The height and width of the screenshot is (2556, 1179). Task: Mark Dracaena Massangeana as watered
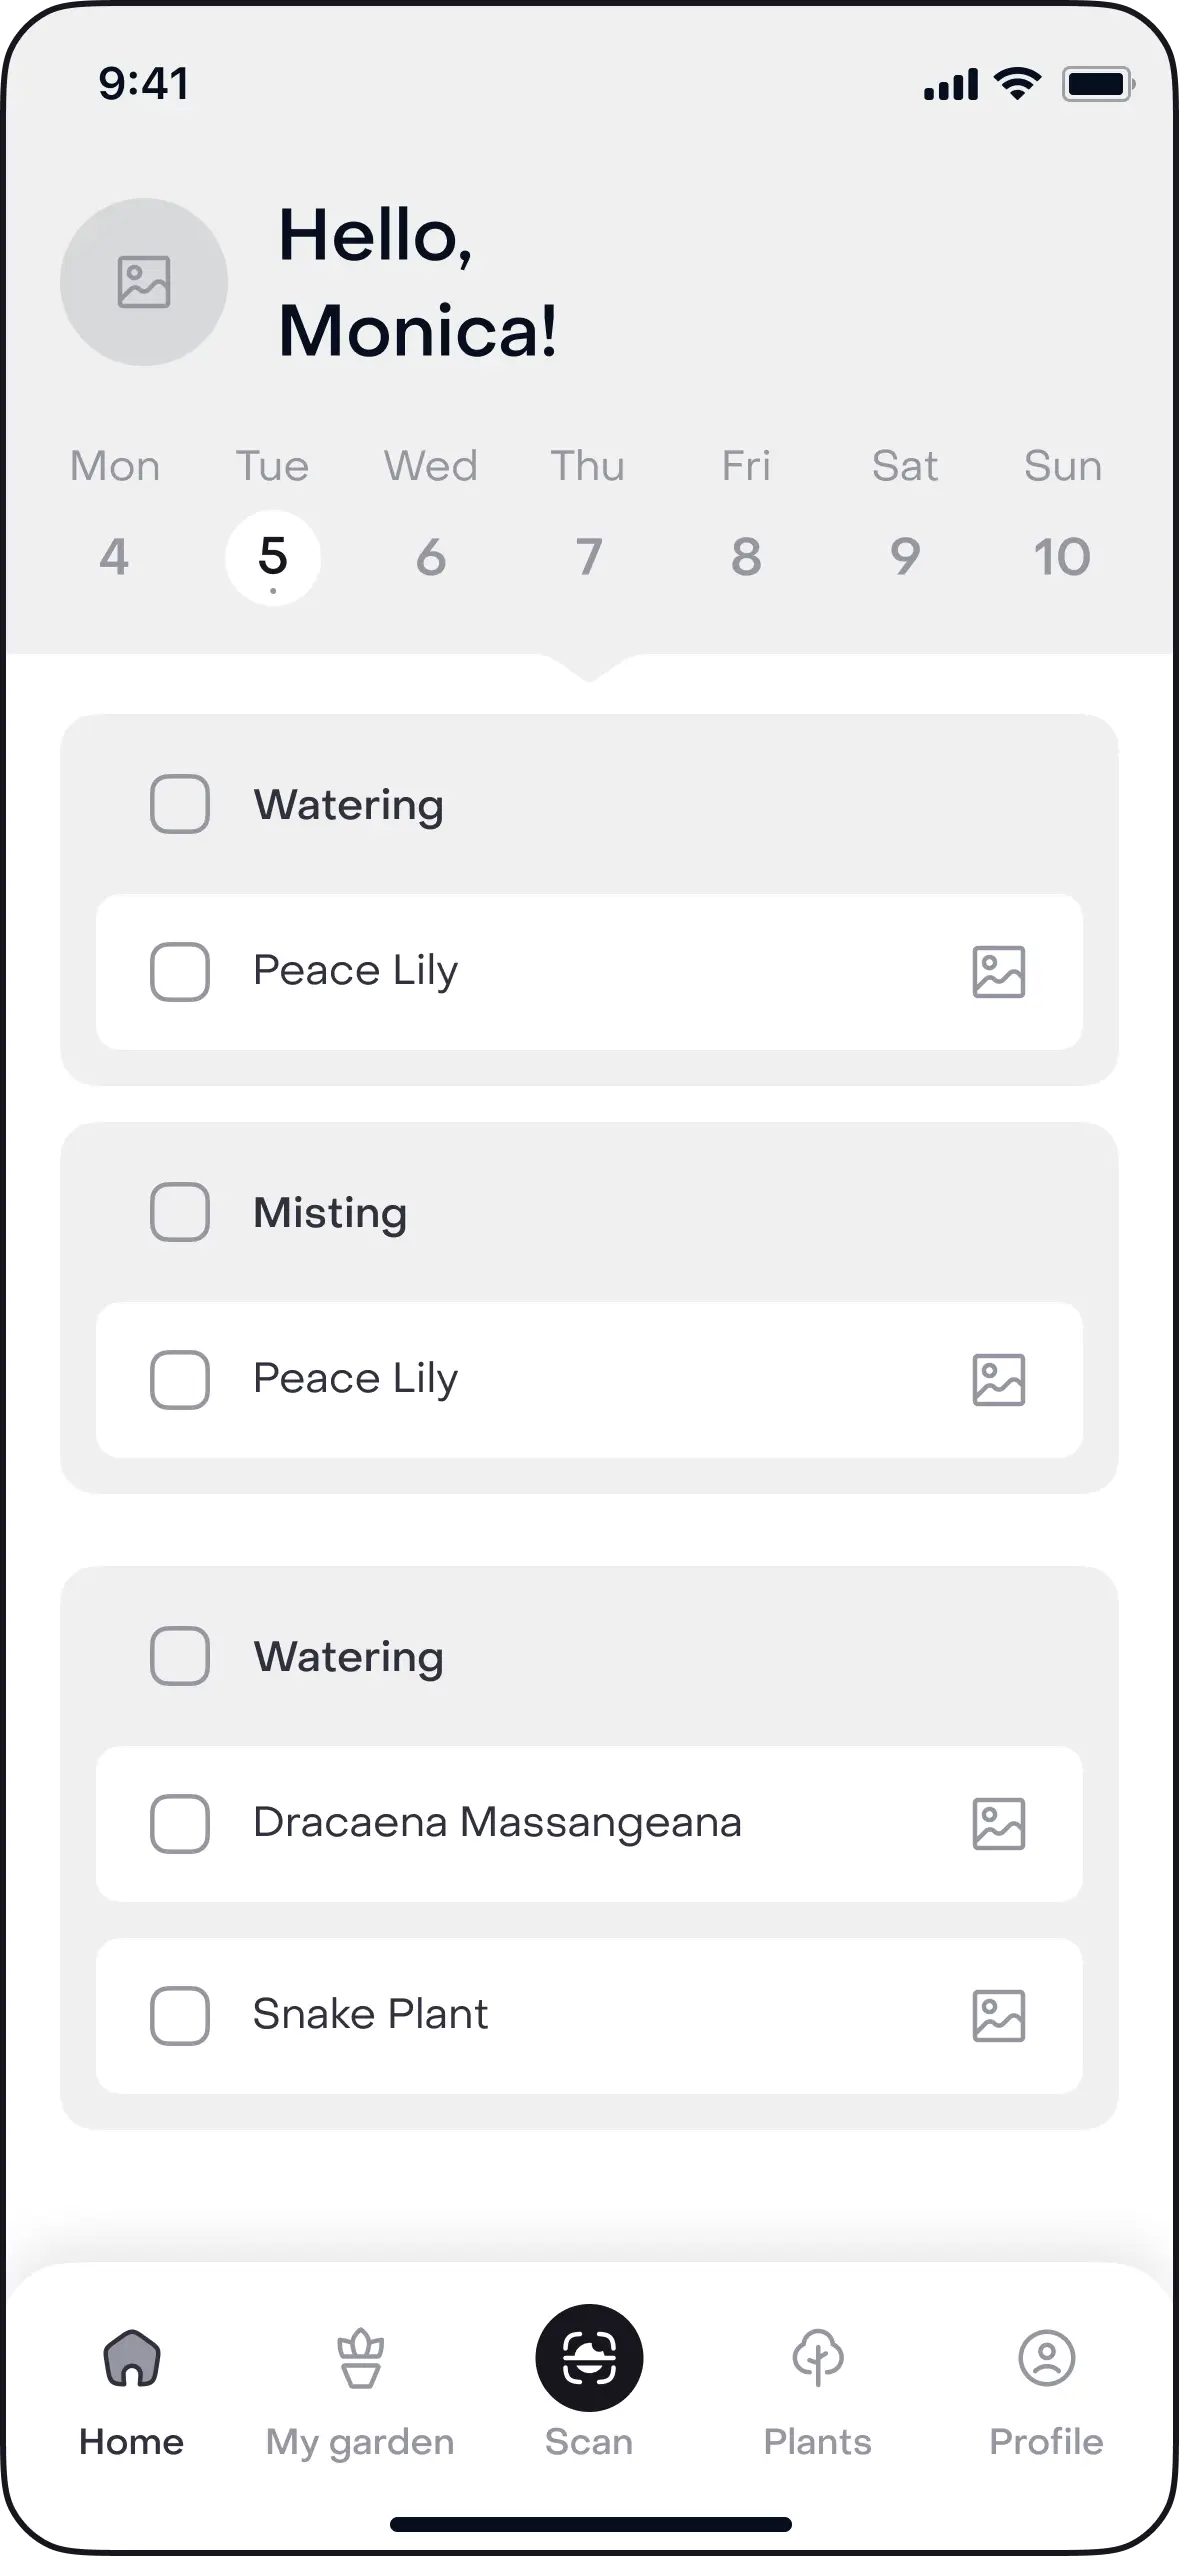180,1823
